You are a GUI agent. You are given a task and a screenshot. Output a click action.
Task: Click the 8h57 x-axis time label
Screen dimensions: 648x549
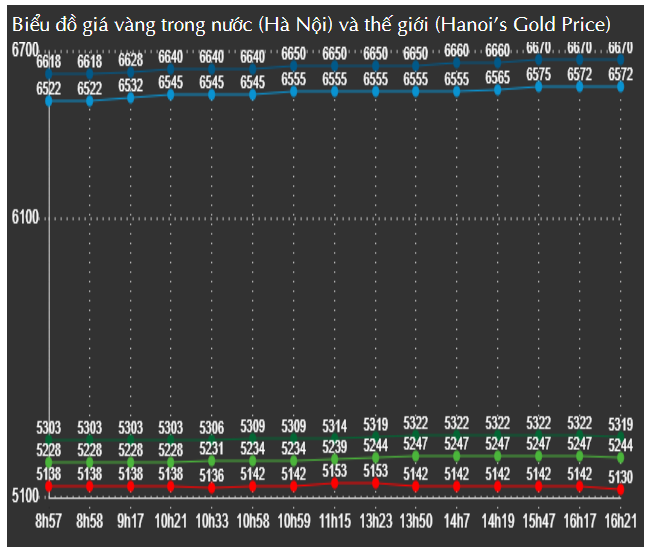[49, 521]
